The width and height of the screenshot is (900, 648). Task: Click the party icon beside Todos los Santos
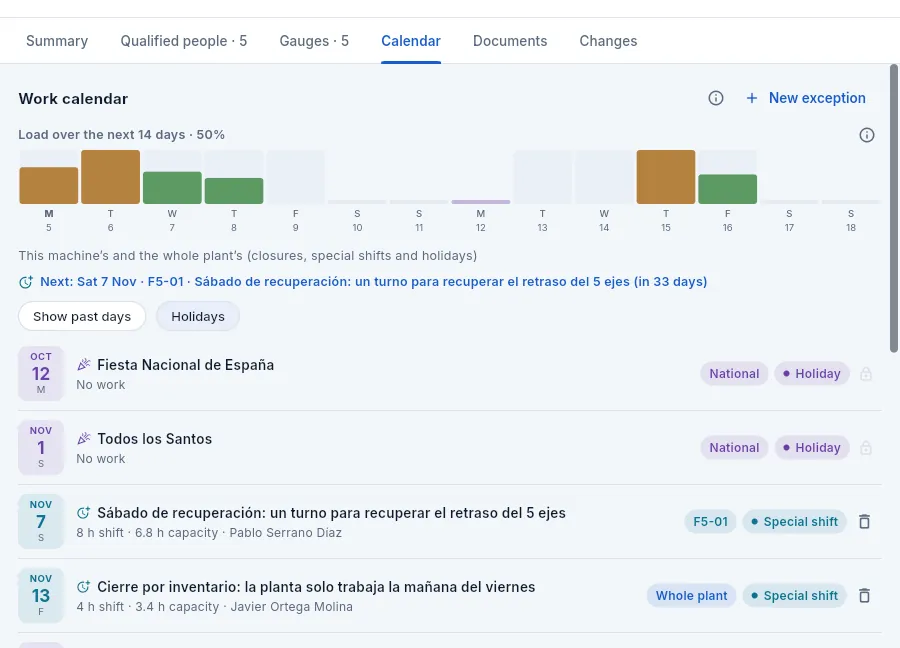tap(84, 439)
